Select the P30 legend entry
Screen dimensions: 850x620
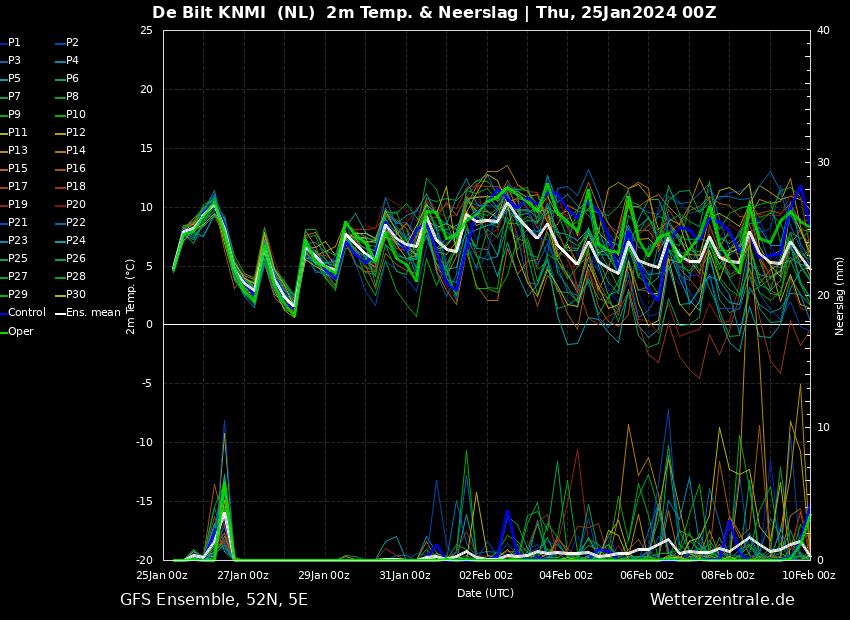[x=75, y=295]
